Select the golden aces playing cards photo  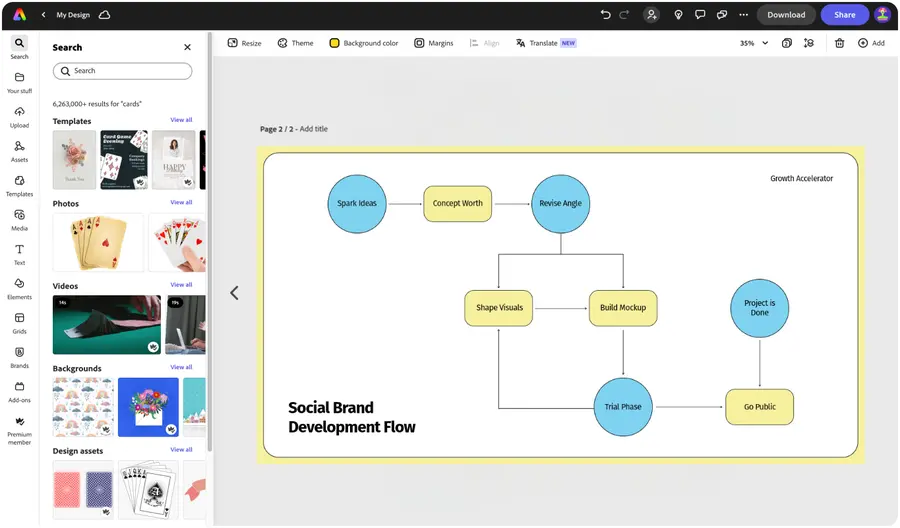[x=98, y=242]
